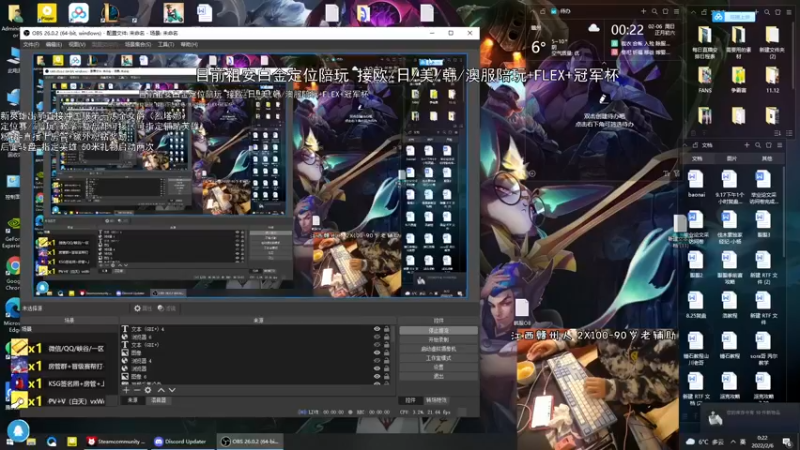Image resolution: width=800 pixels, height=450 pixels.
Task: Click the 工作室模式 button
Action: pyautogui.click(x=438, y=358)
